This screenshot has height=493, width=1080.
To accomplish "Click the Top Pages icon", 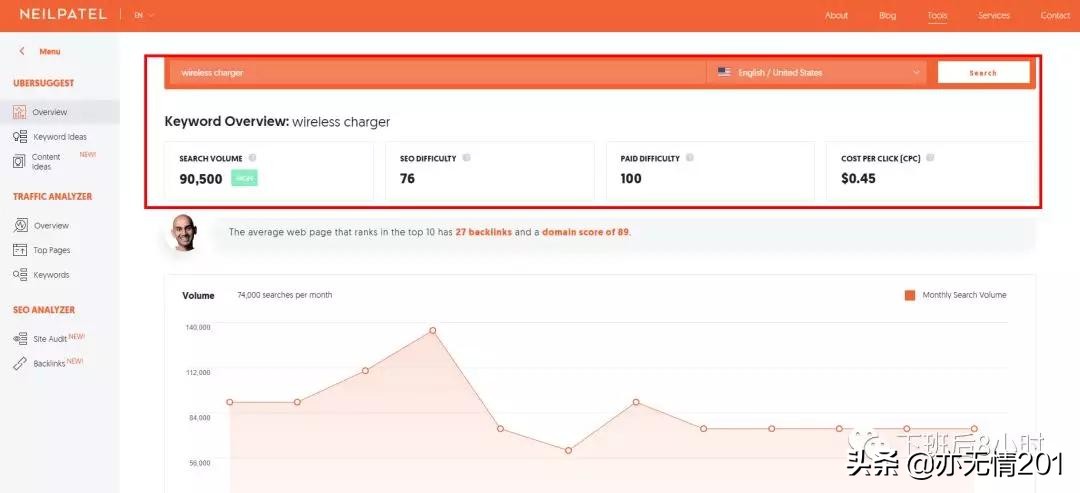I will click(x=20, y=250).
